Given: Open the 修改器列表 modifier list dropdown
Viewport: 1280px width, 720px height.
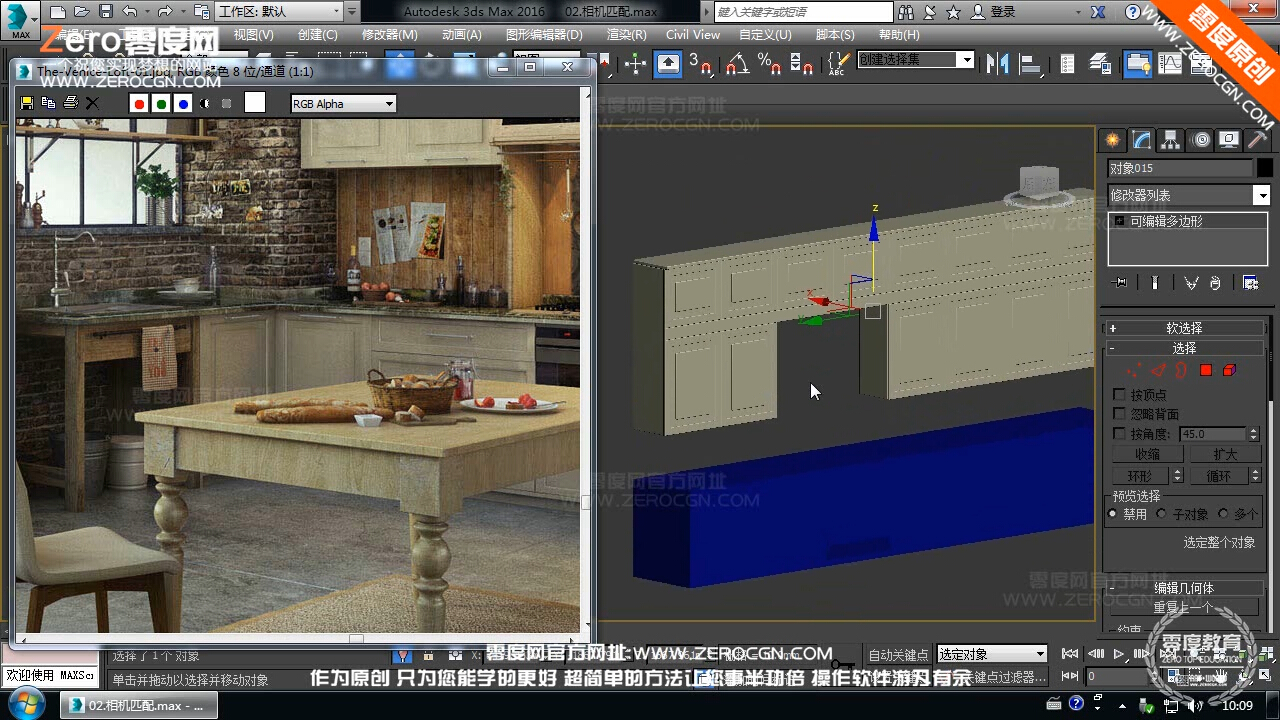Looking at the screenshot, I should [x=1189, y=195].
